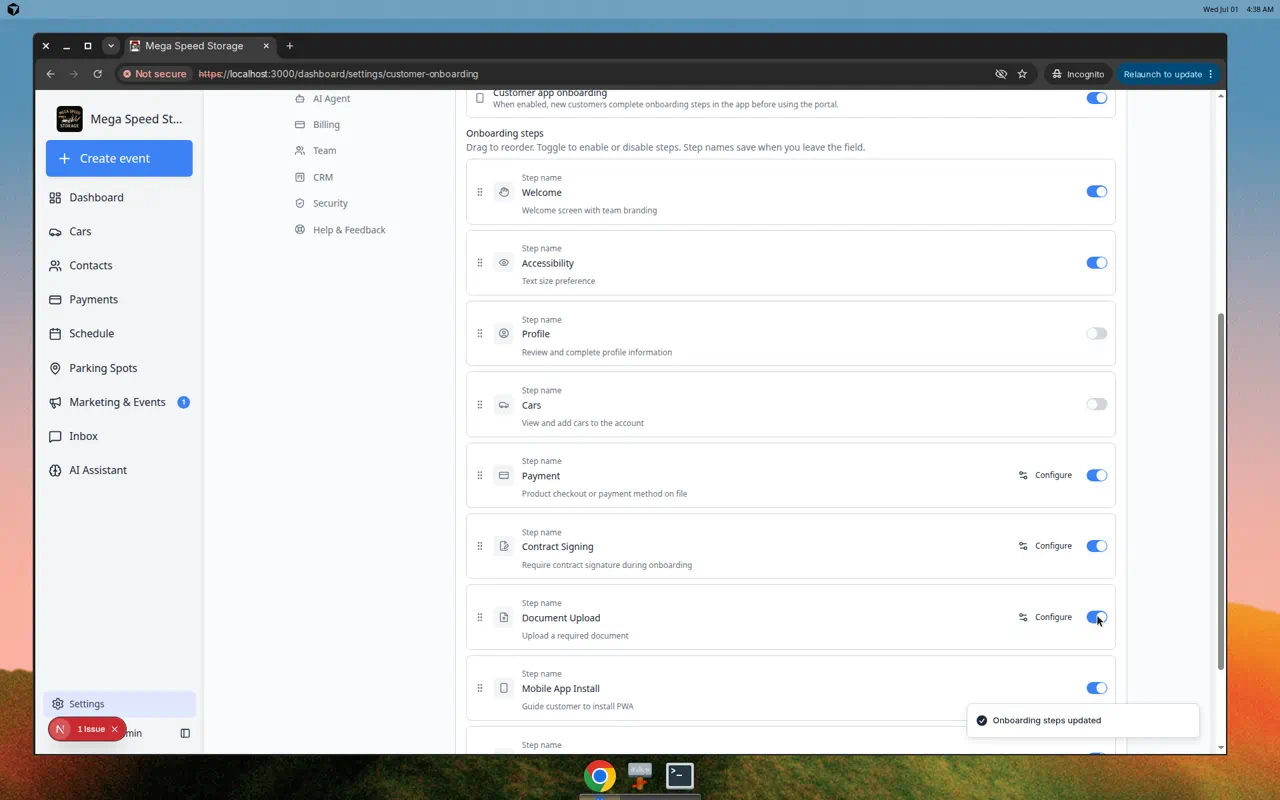Disable the Payment step toggle

click(1097, 476)
